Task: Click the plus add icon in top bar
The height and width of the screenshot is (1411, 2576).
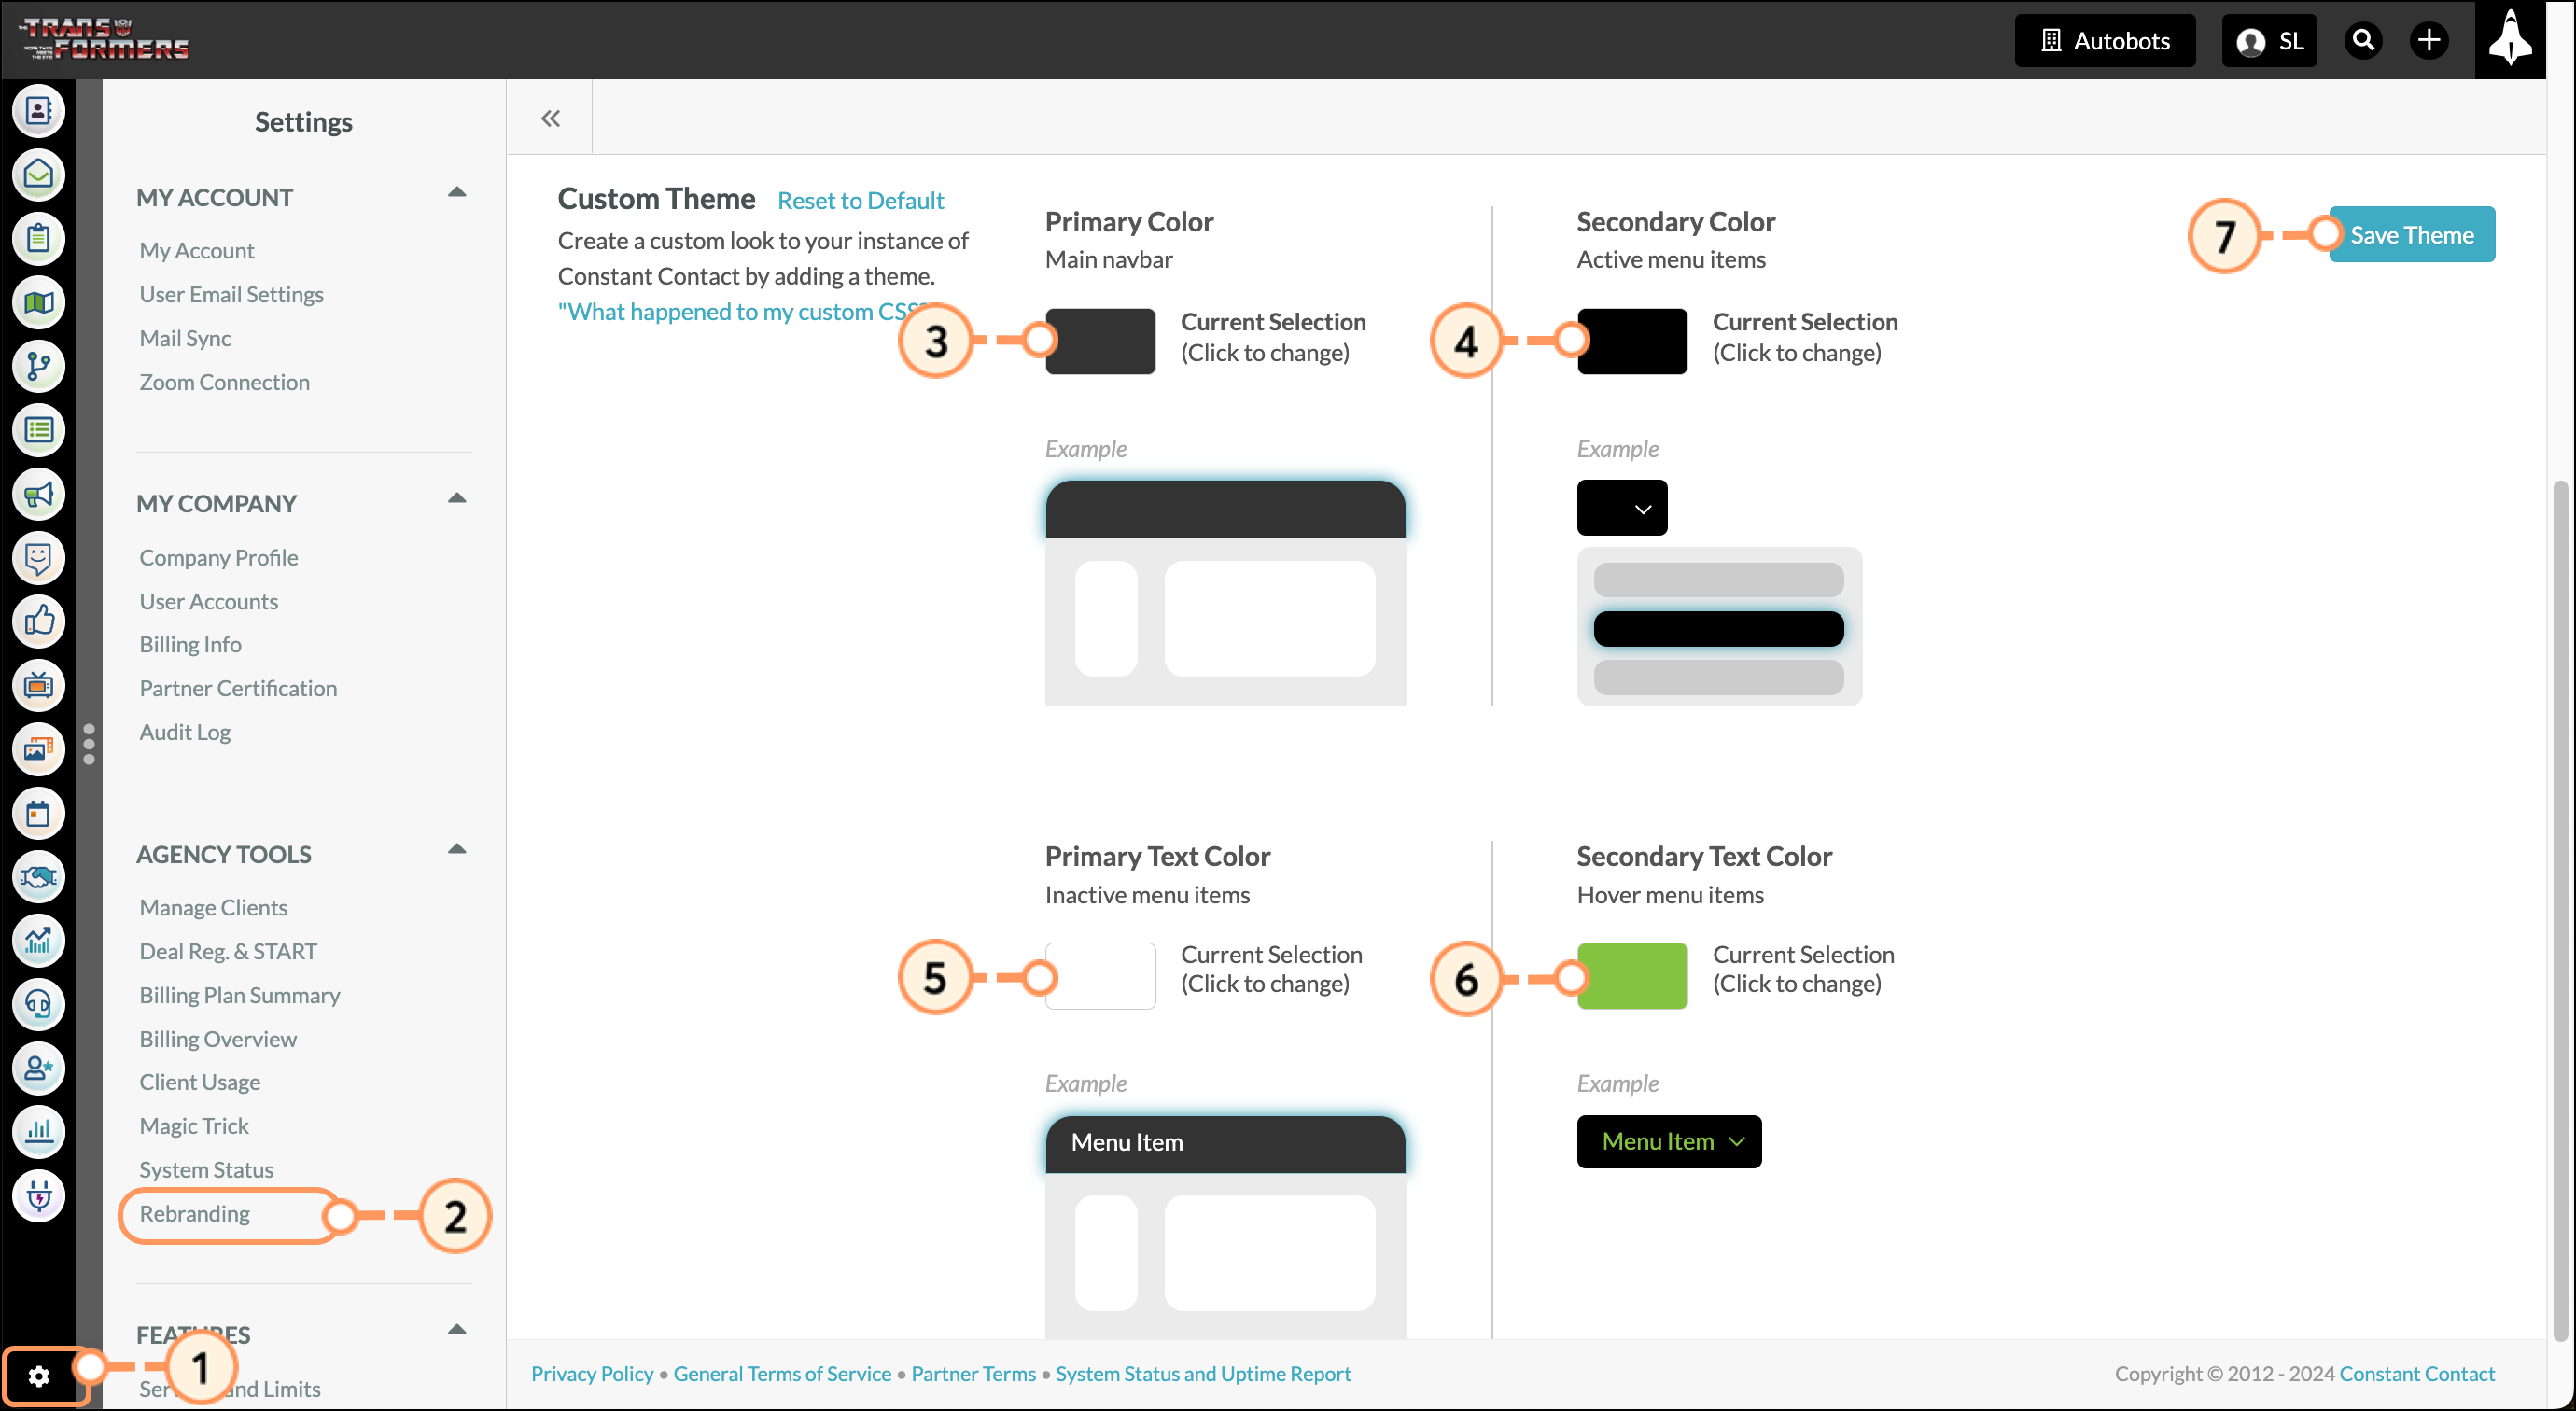Action: tap(2429, 40)
